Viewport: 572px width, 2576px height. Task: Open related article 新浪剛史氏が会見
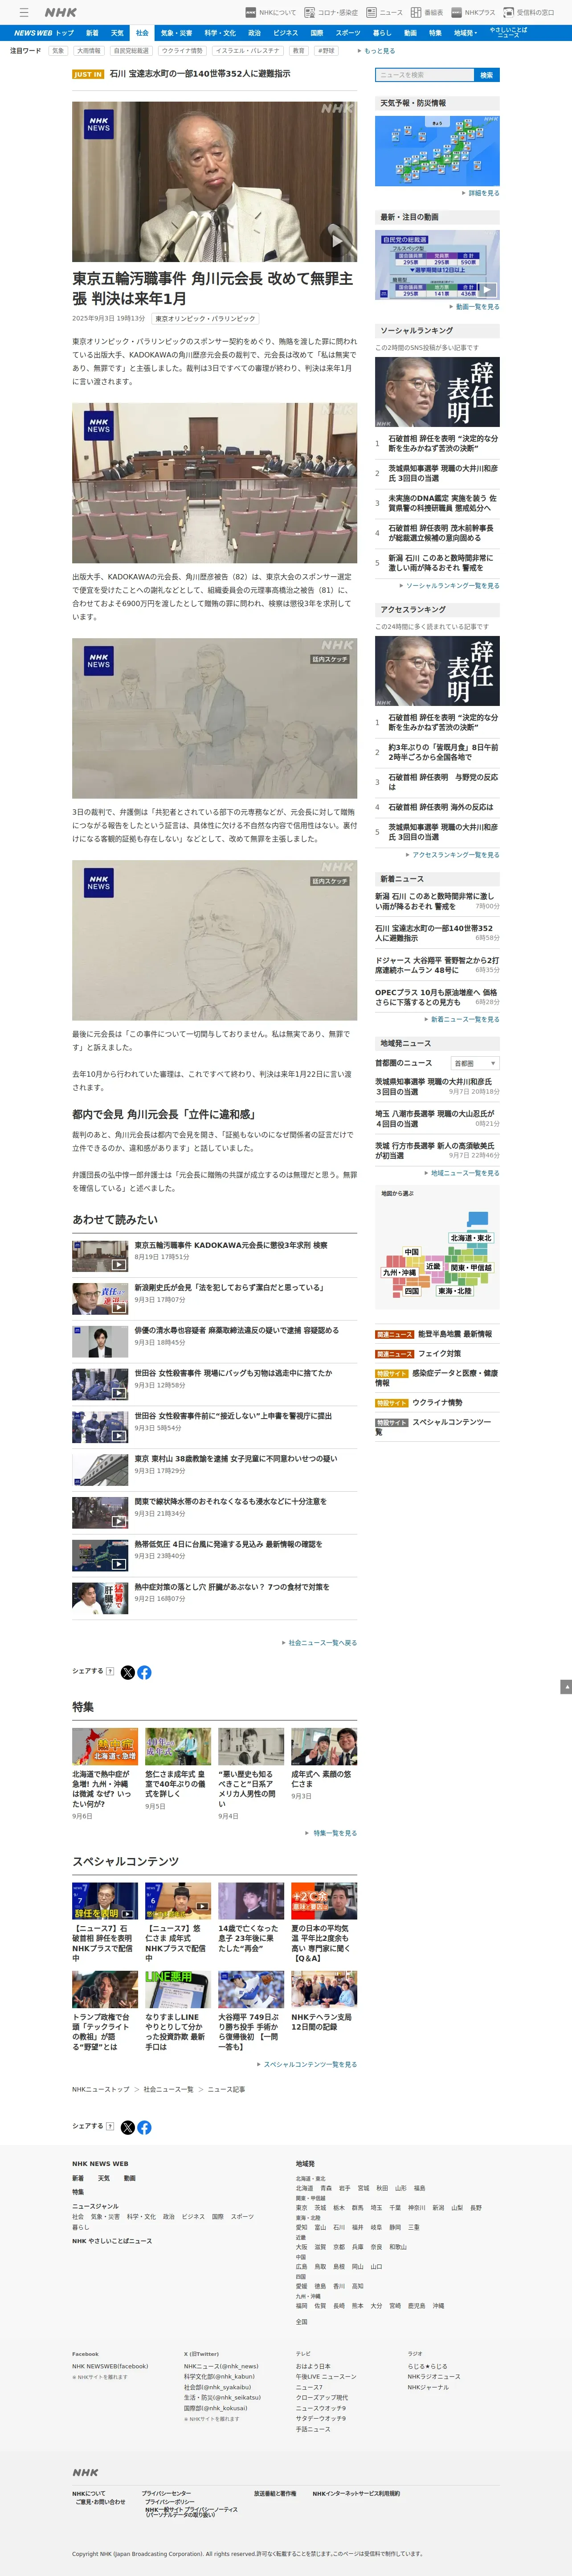tap(229, 1288)
